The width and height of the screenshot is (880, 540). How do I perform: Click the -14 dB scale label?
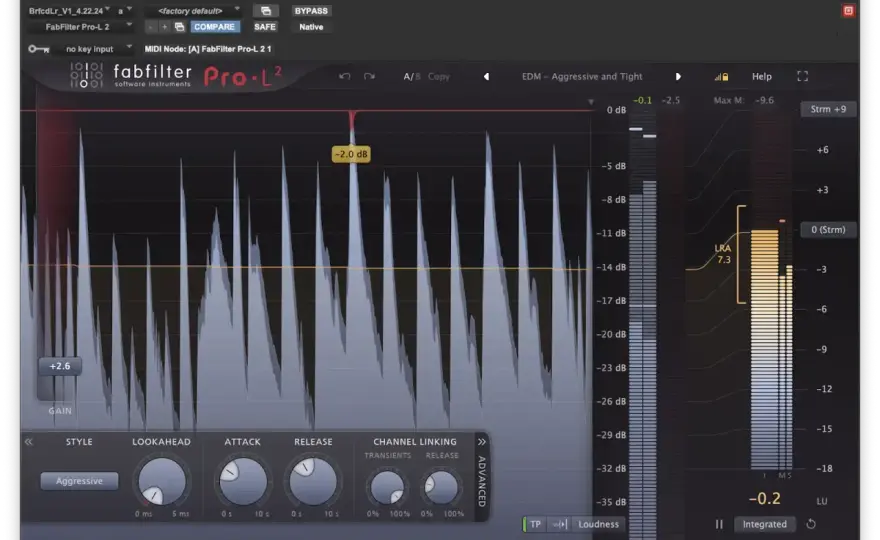(611, 267)
